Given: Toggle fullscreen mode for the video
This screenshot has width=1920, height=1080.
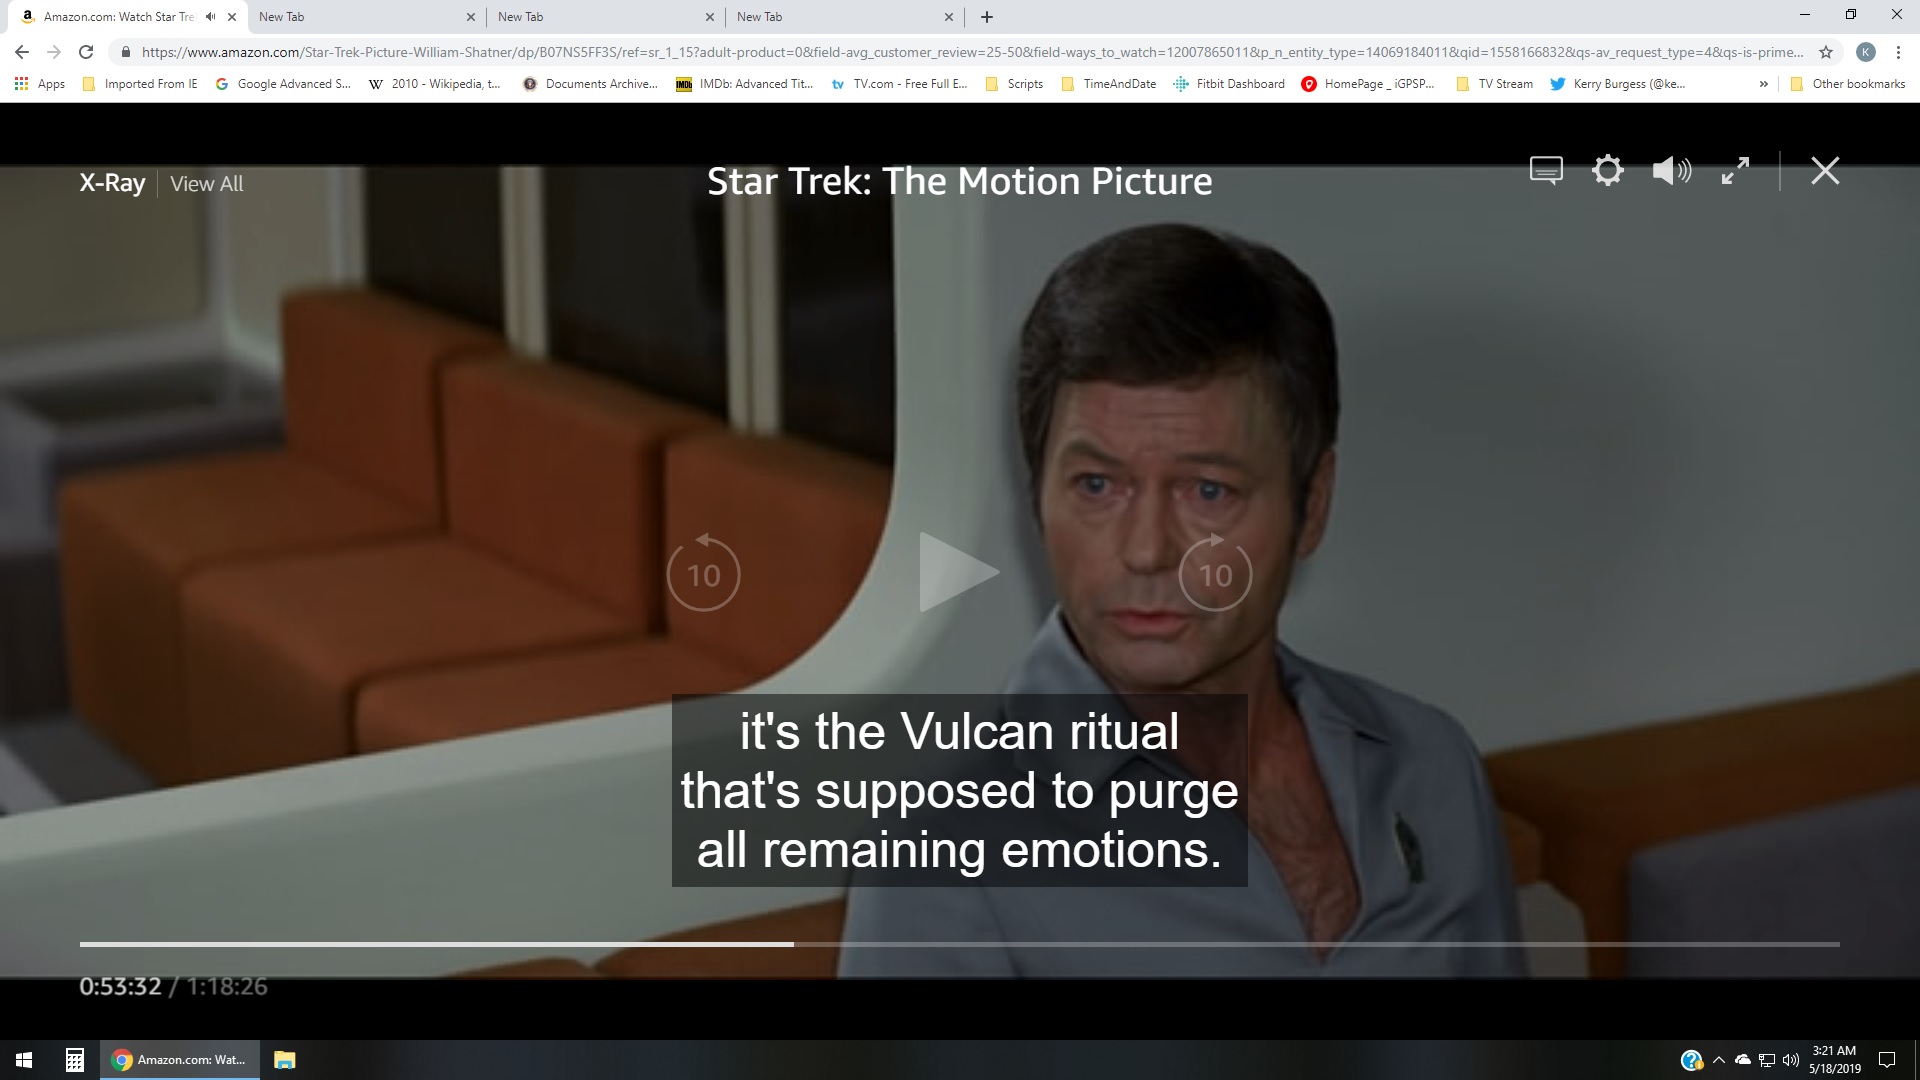Looking at the screenshot, I should (x=1735, y=171).
